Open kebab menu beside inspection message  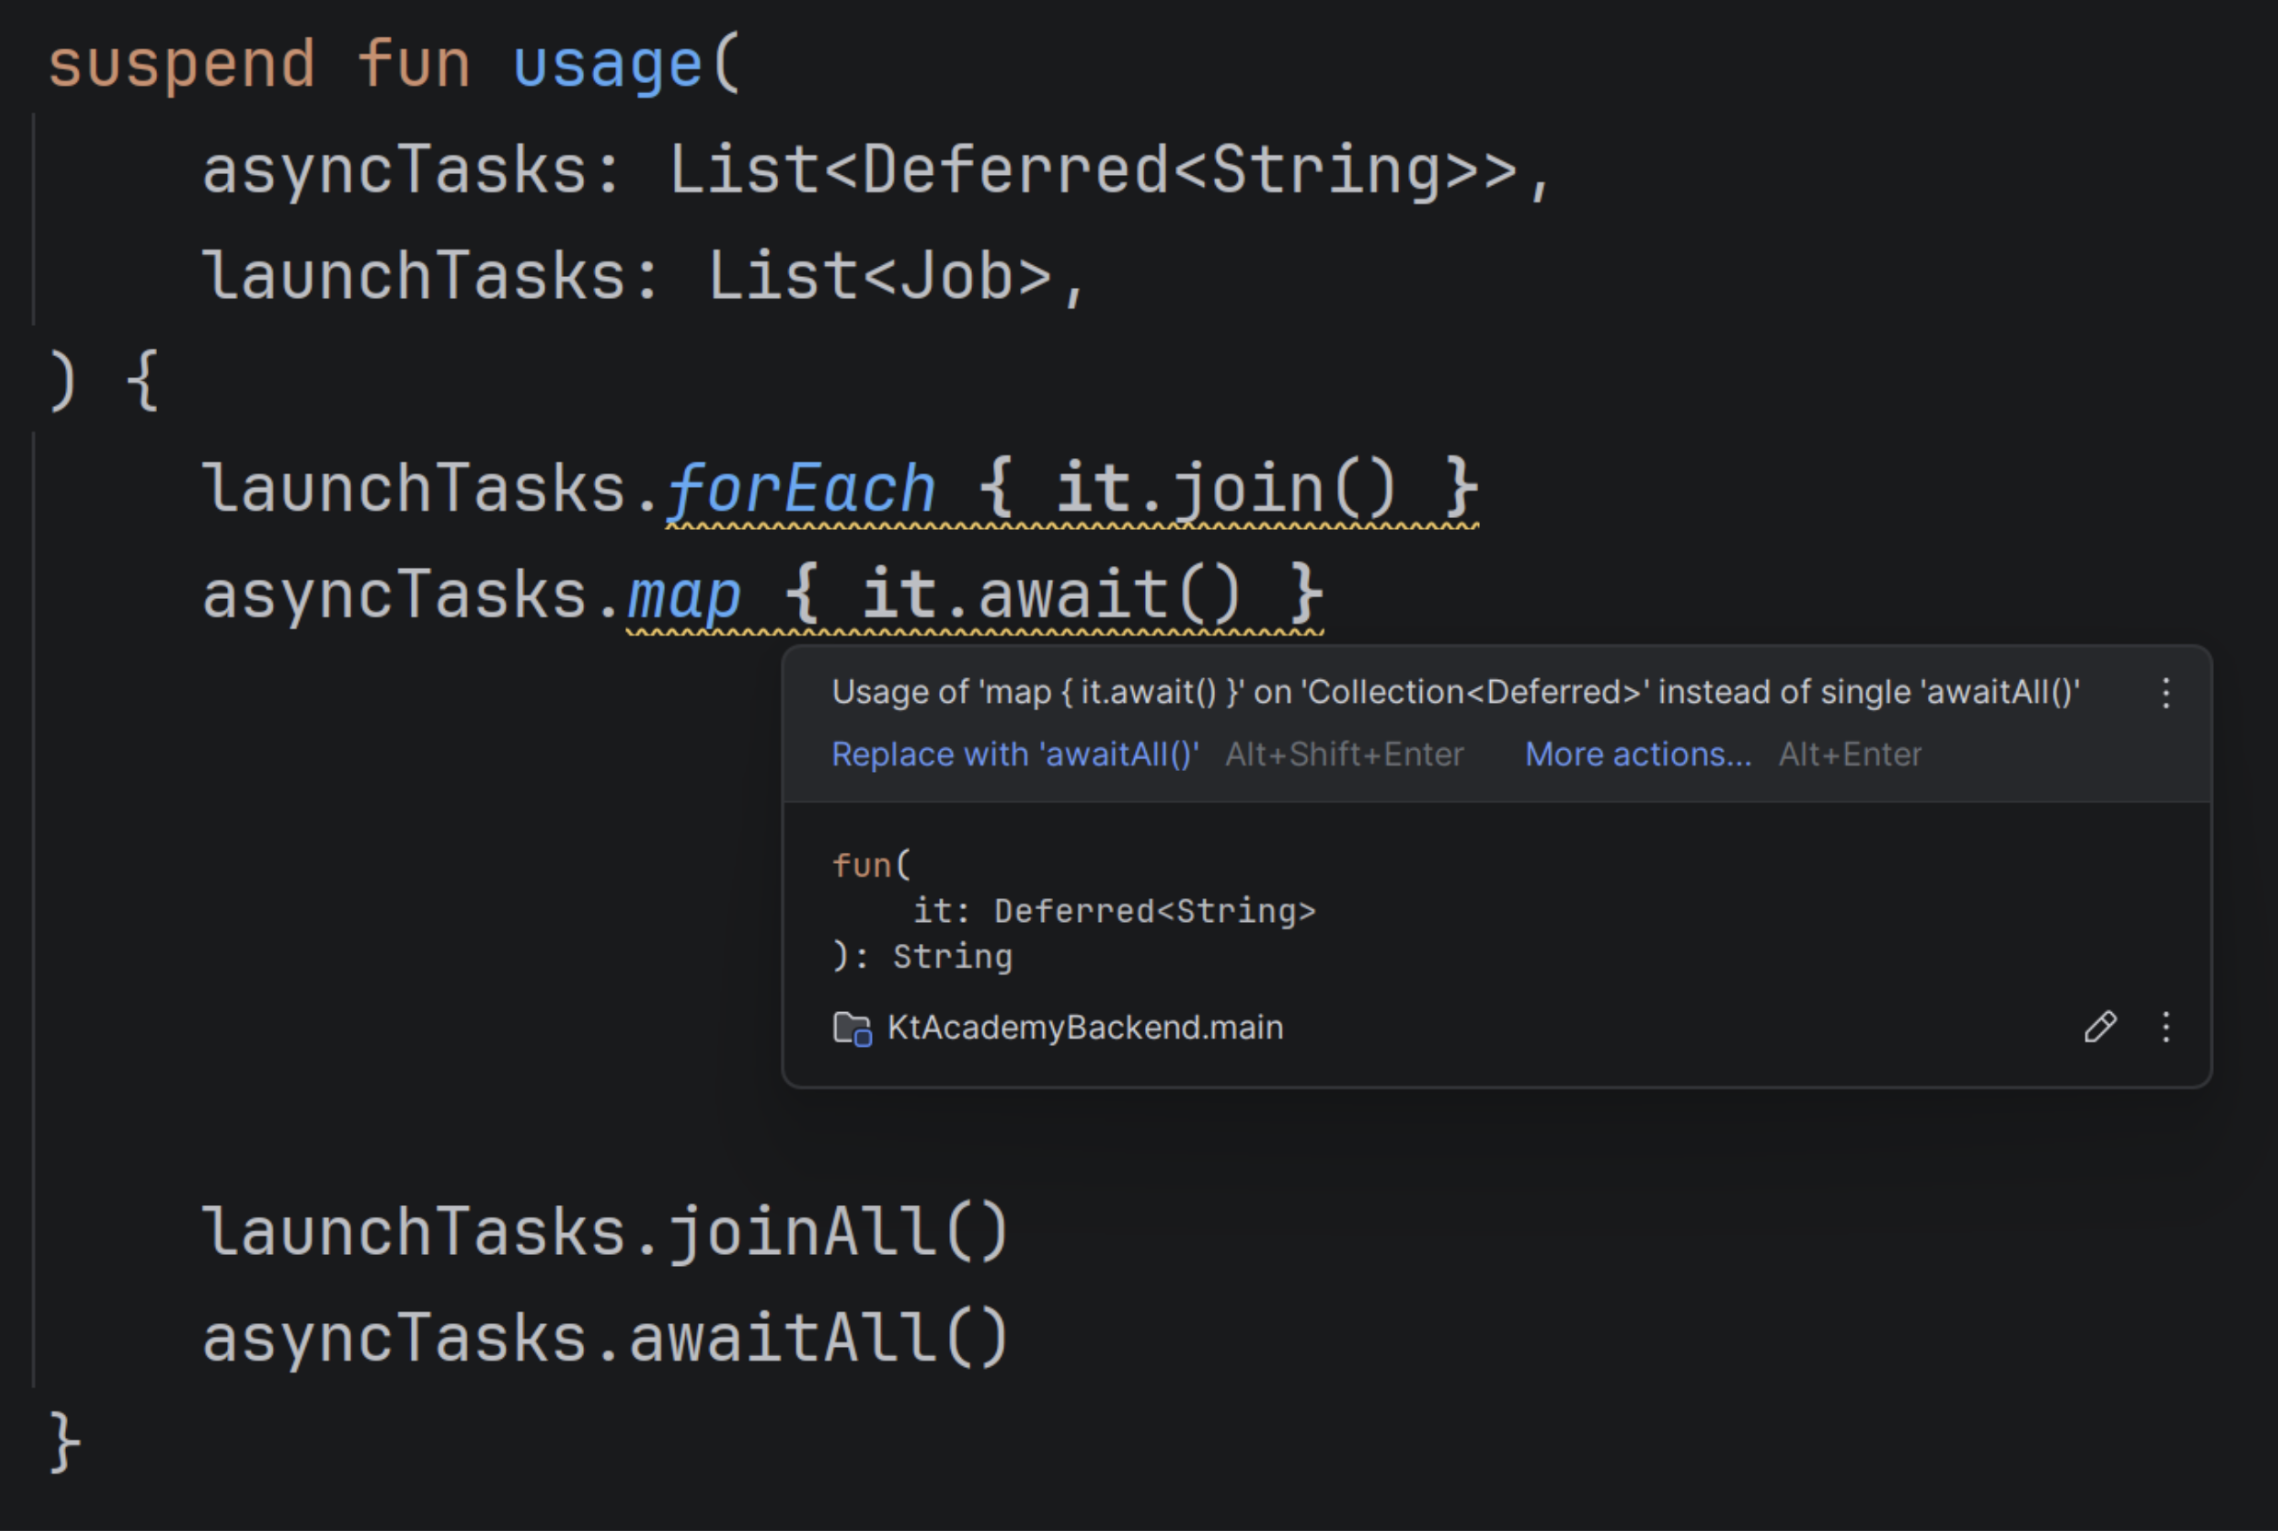click(2165, 693)
